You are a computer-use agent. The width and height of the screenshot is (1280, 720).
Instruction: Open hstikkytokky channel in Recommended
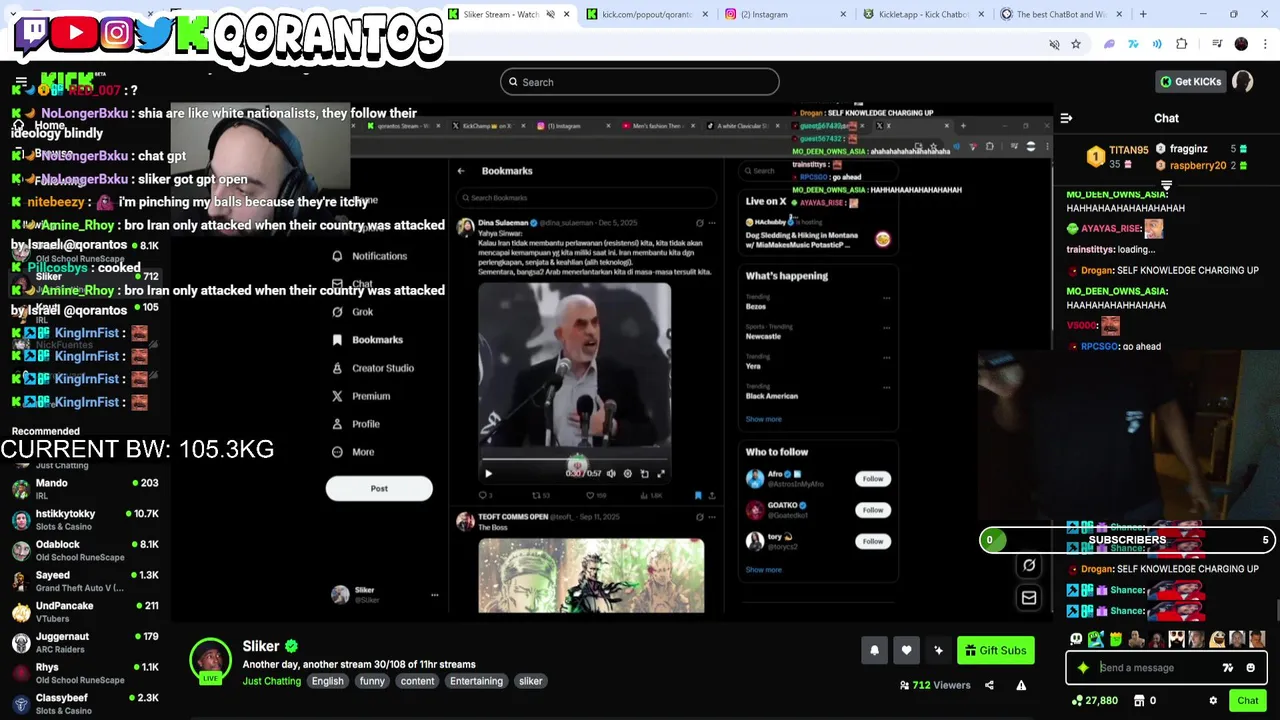point(85,520)
